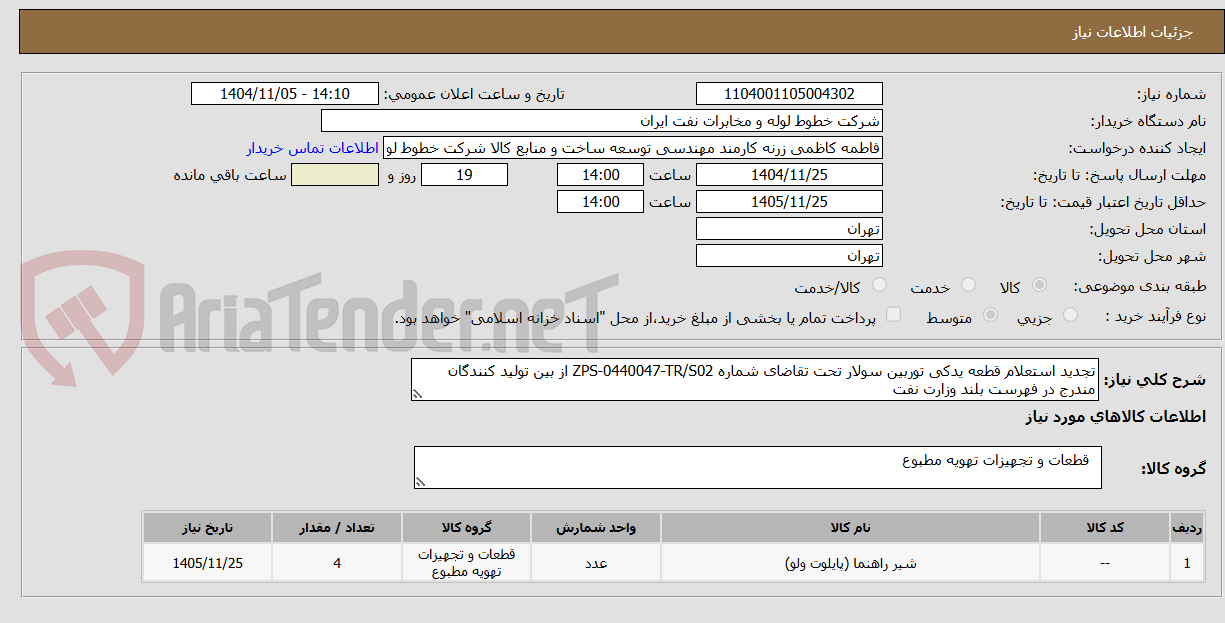The image size is (1225, 623).
Task: Select the کالا radio button
Action: [x=1038, y=286]
